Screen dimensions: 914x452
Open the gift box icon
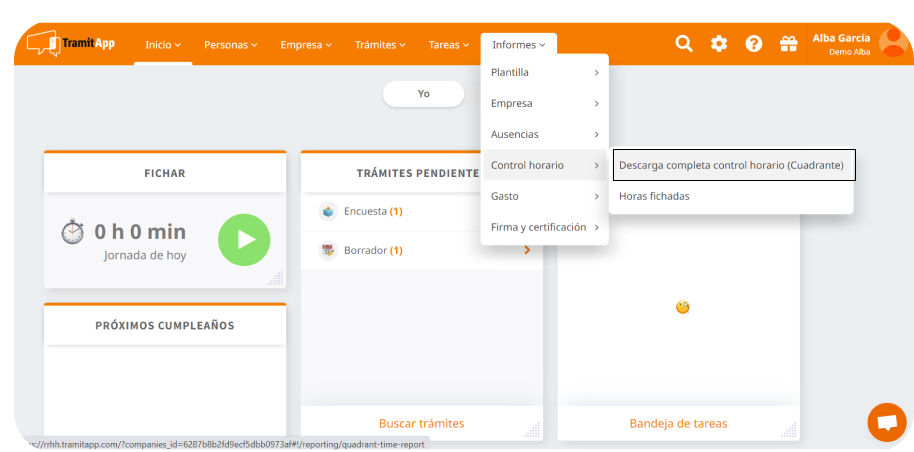point(788,44)
